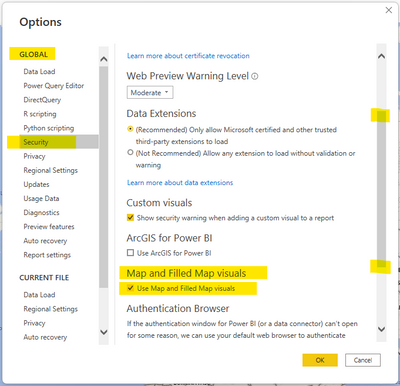This screenshot has width=400, height=386.
Task: Open R scripting options
Action: coord(40,114)
